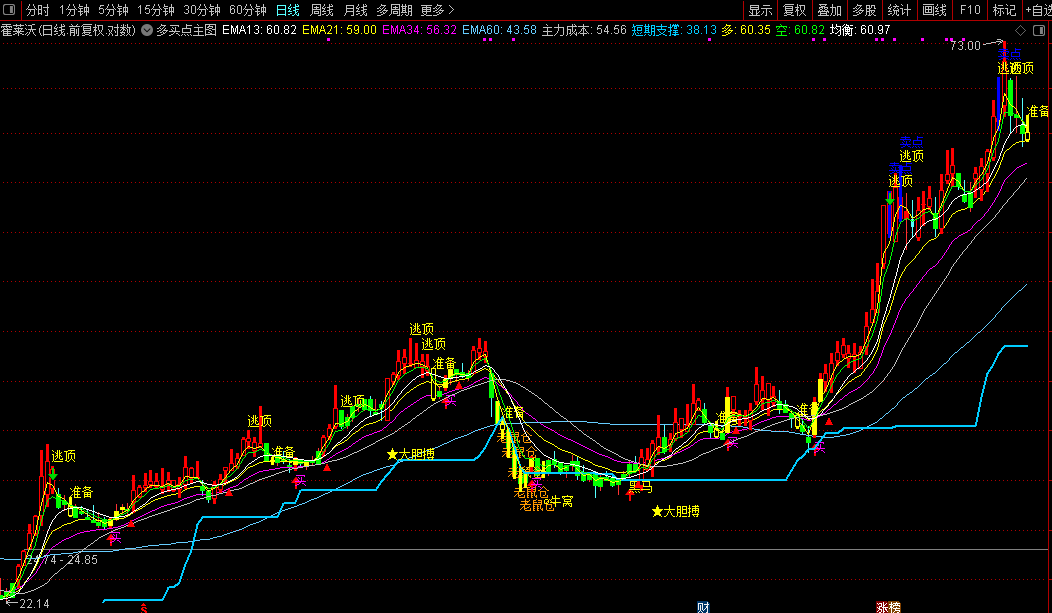Viewport: 1052px width, 613px height.
Task: Click the 73.00 high price label
Action: pyautogui.click(x=965, y=46)
